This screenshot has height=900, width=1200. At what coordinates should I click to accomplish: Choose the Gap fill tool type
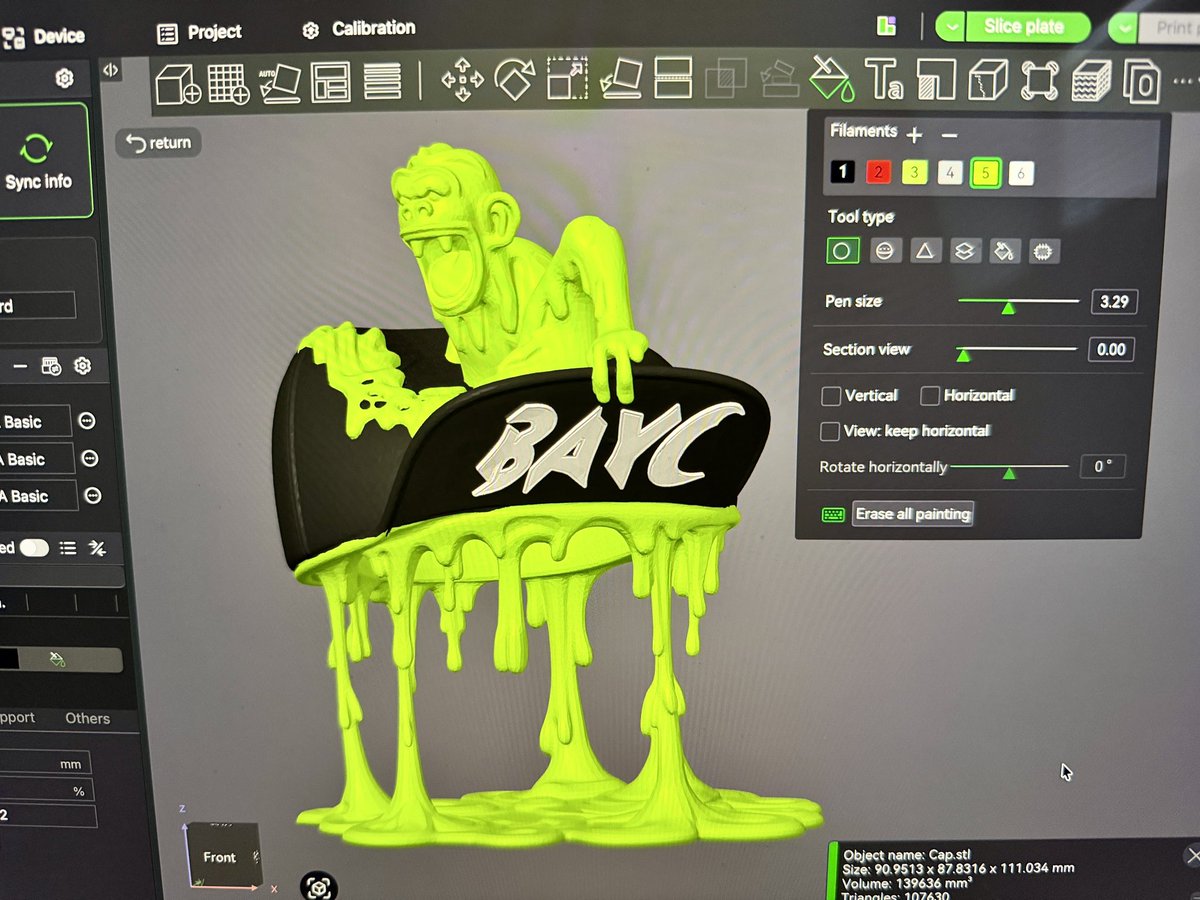pos(1044,251)
